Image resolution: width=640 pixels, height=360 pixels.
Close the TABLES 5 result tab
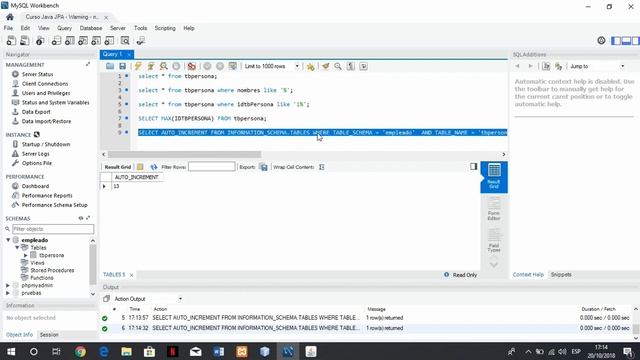point(131,275)
